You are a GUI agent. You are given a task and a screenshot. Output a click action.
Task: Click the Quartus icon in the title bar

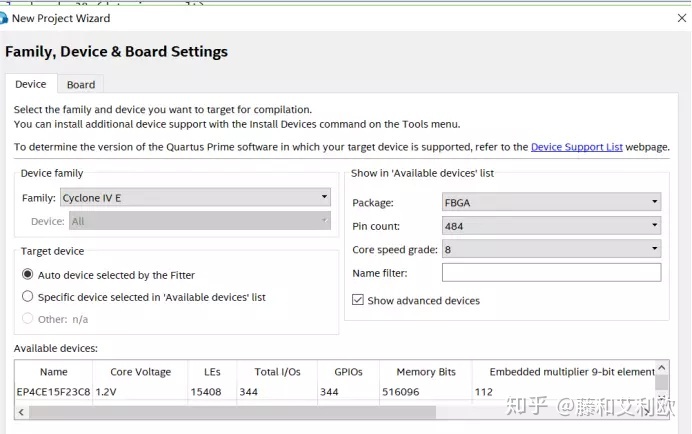4,18
